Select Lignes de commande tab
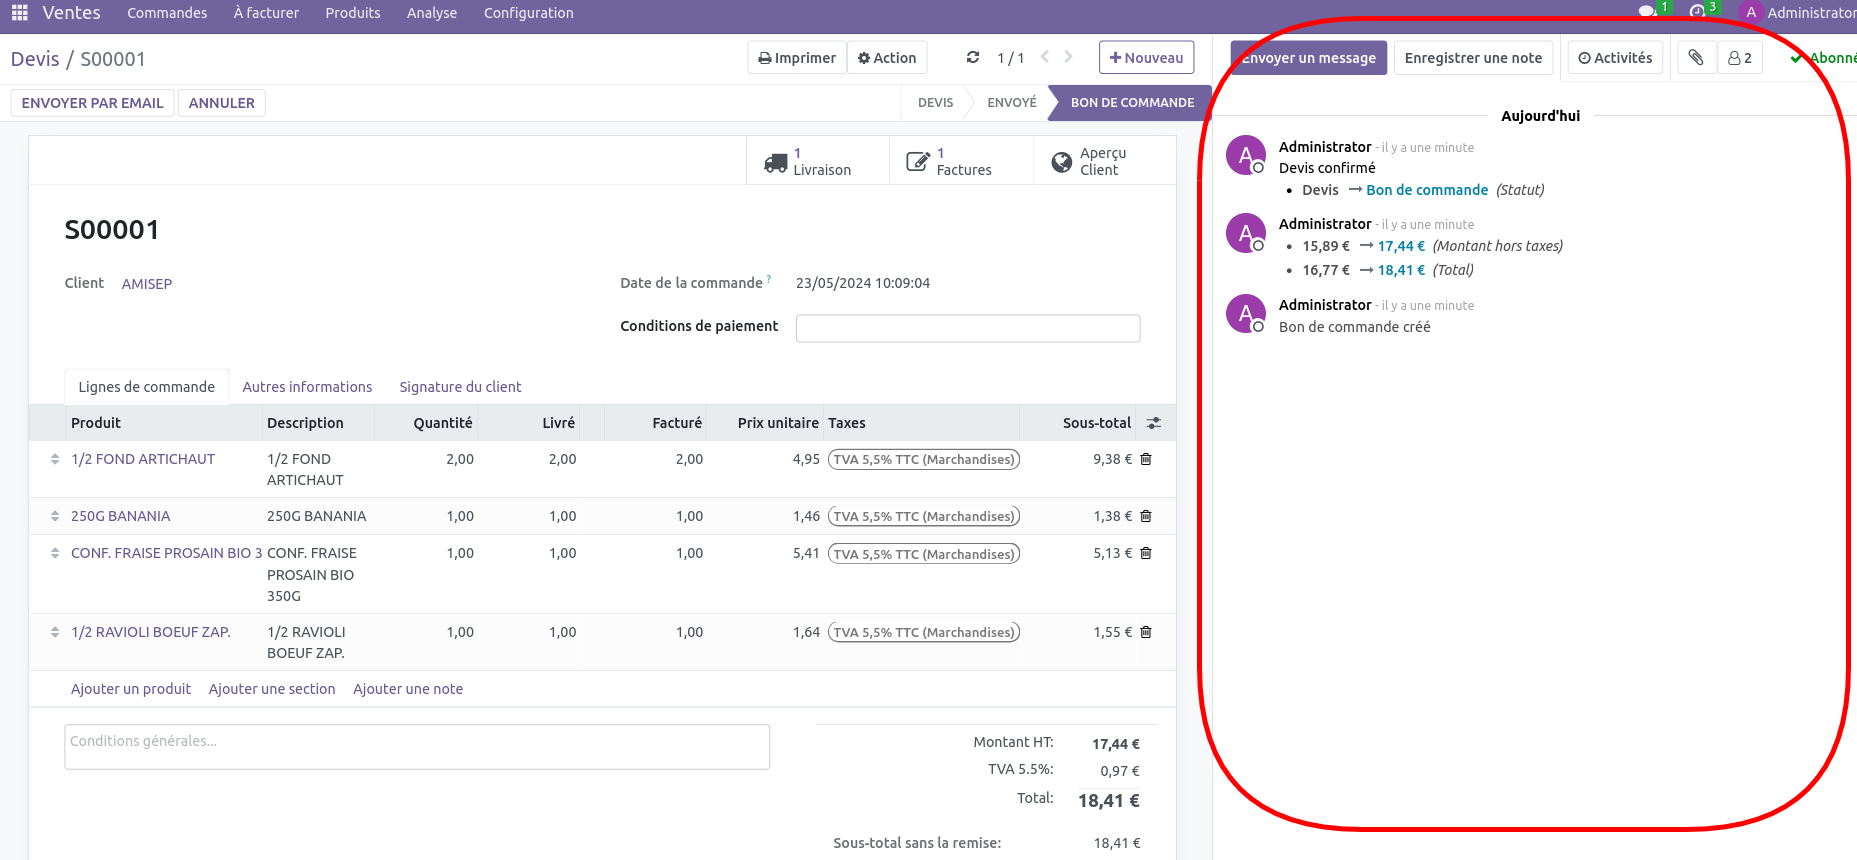The height and width of the screenshot is (860, 1857). click(147, 387)
